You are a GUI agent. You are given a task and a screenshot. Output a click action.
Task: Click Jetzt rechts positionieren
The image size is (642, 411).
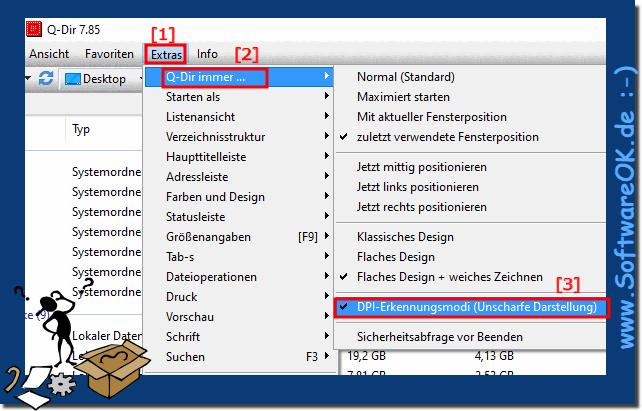point(470,207)
